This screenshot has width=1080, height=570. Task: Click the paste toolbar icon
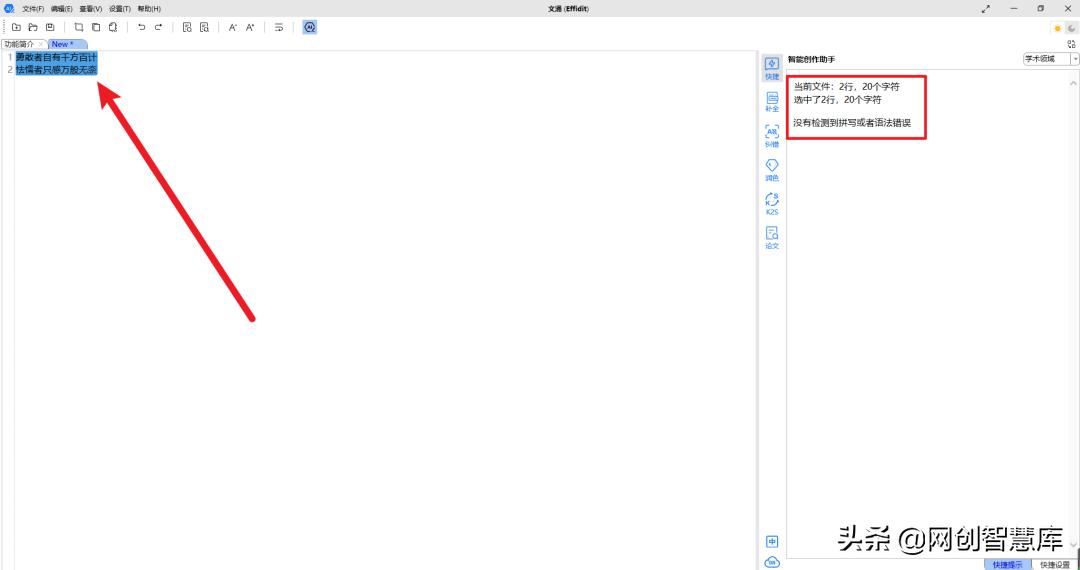pos(112,28)
